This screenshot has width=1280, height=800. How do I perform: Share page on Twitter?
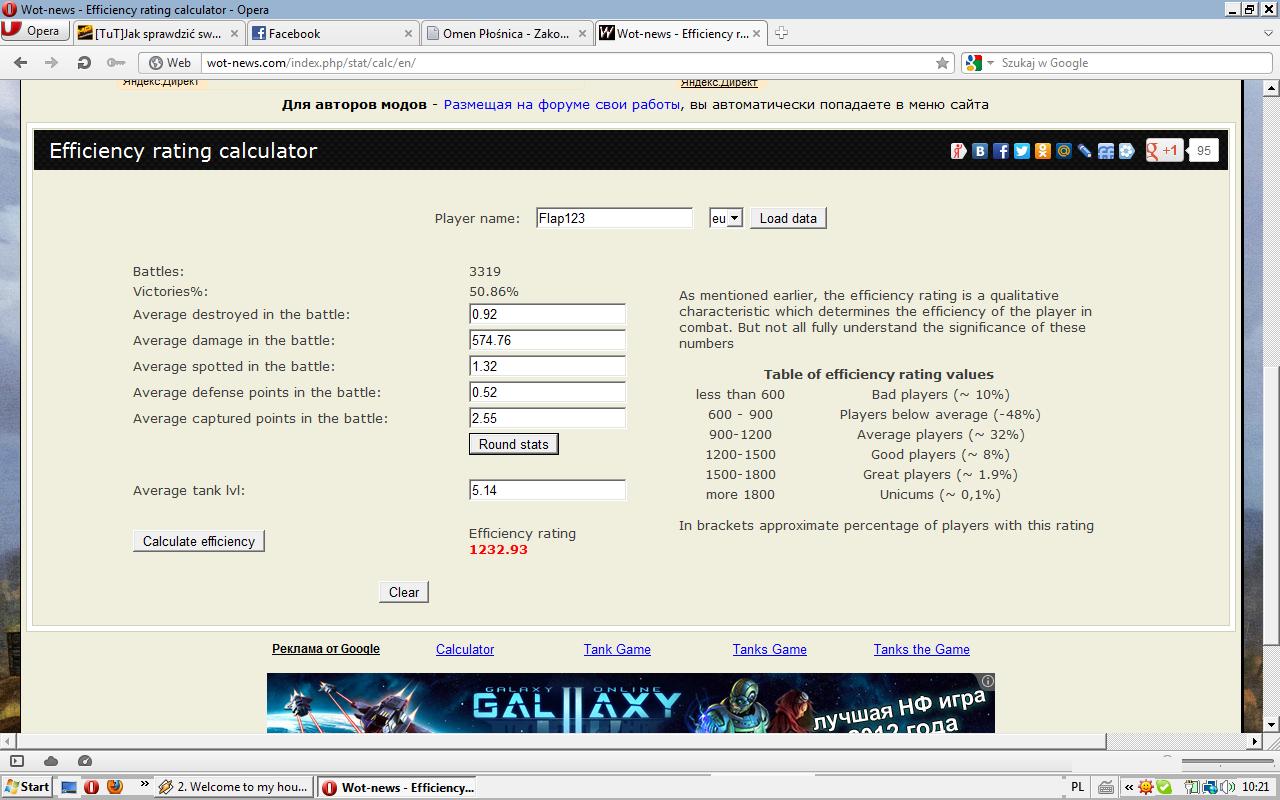click(1022, 151)
